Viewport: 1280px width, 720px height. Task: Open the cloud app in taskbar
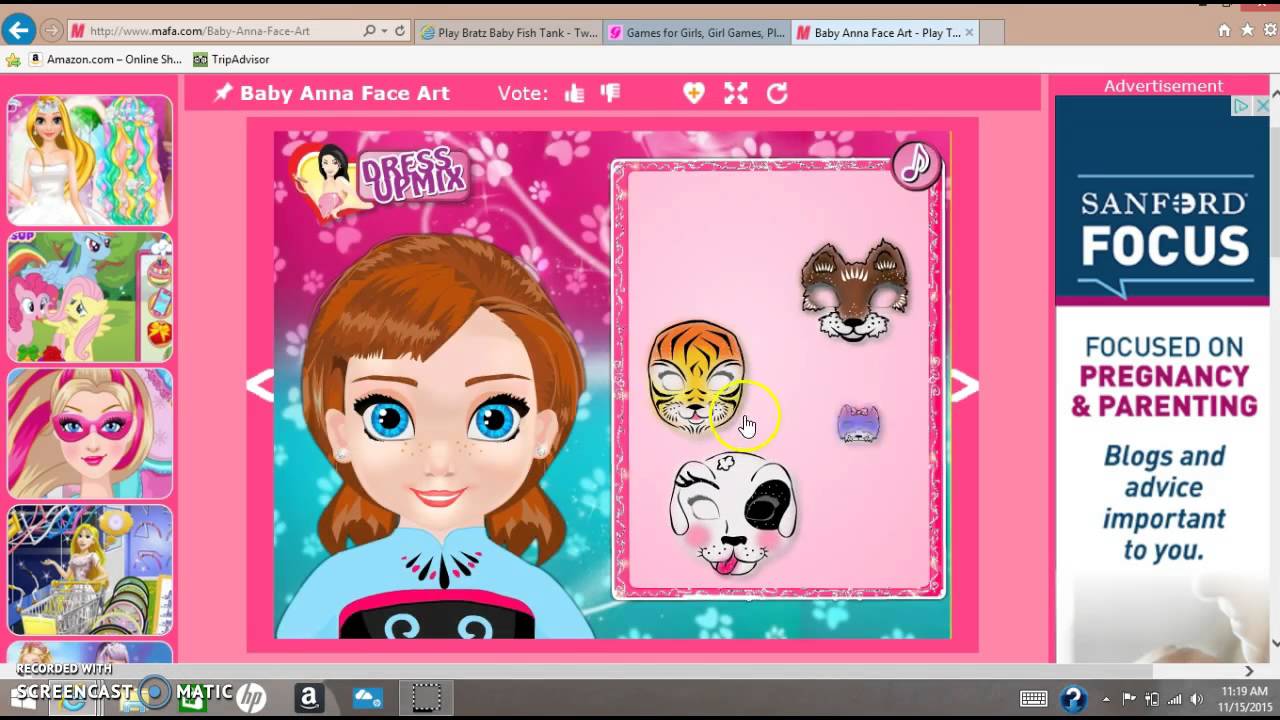pyautogui.click(x=367, y=697)
